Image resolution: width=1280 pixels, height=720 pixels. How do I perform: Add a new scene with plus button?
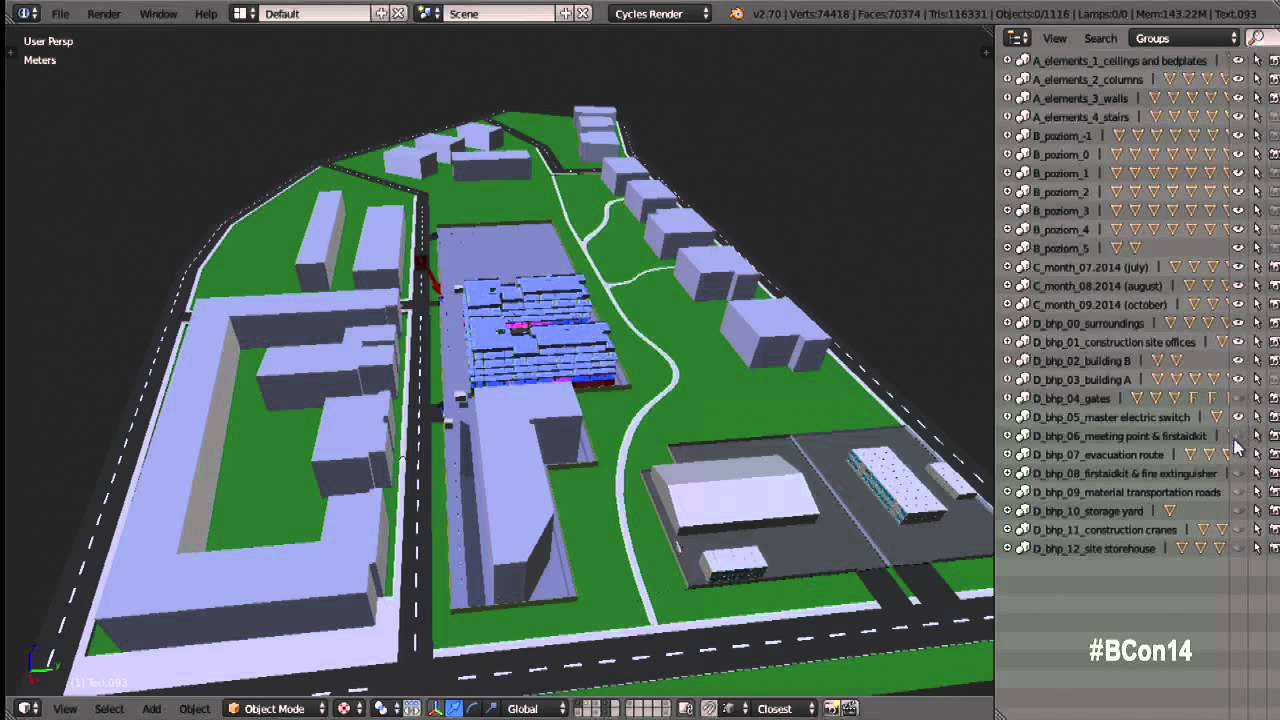[x=565, y=13]
